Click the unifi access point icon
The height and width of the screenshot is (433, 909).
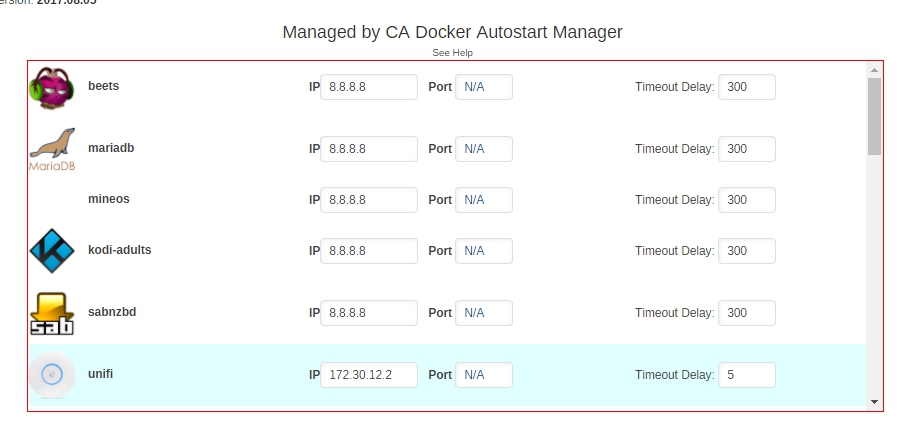52,375
